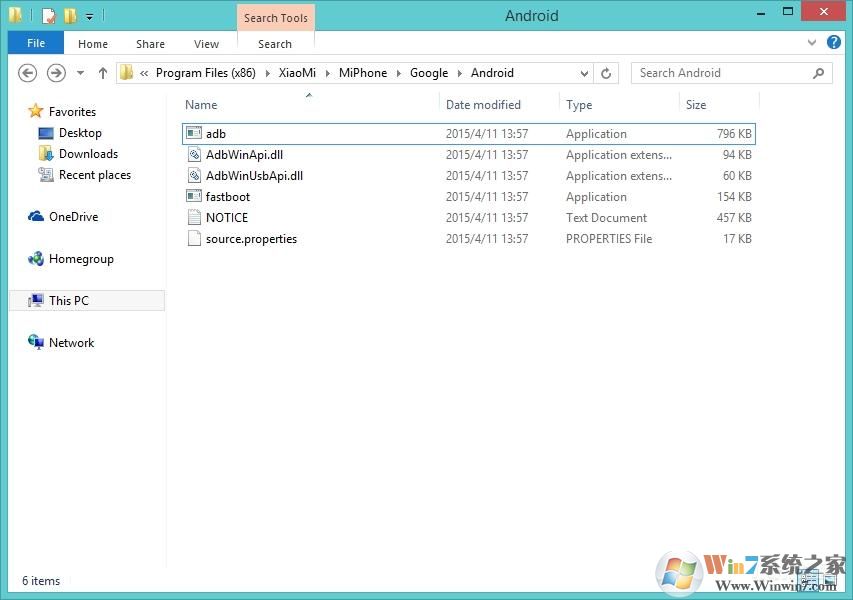
Task: Open the Help question mark icon
Action: tap(834, 44)
